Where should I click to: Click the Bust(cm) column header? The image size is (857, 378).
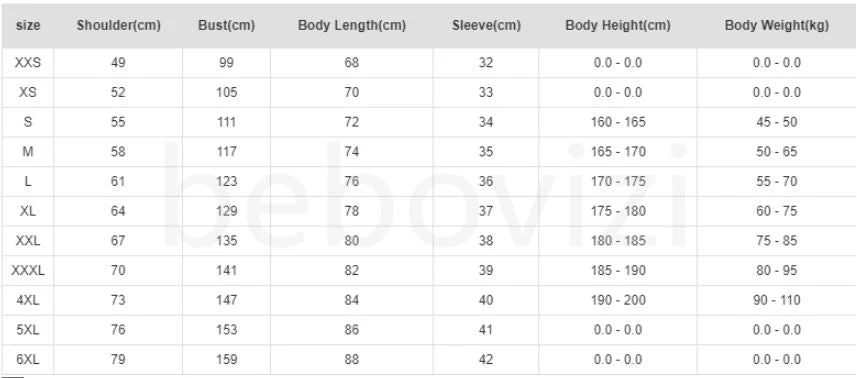pos(226,26)
